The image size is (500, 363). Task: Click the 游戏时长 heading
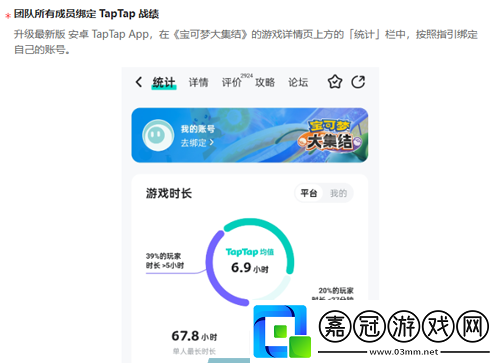click(169, 193)
